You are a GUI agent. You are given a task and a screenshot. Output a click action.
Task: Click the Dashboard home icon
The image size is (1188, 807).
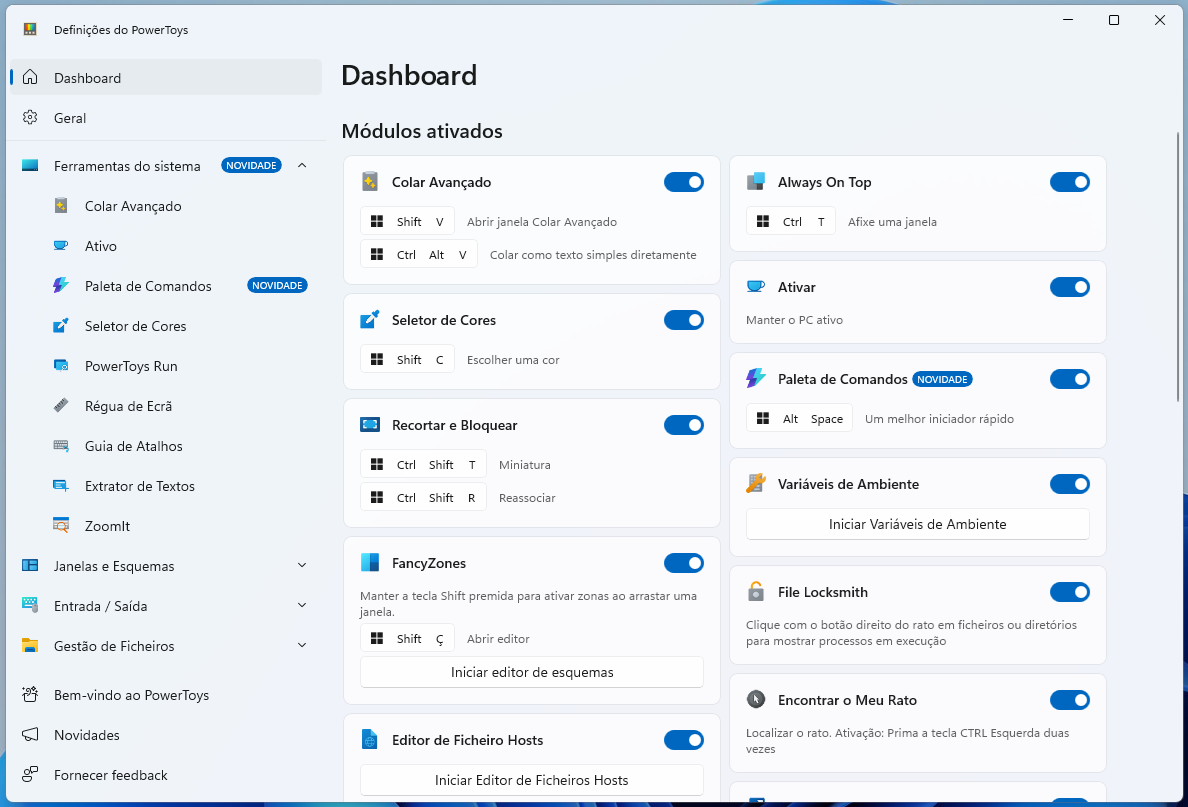(x=30, y=77)
